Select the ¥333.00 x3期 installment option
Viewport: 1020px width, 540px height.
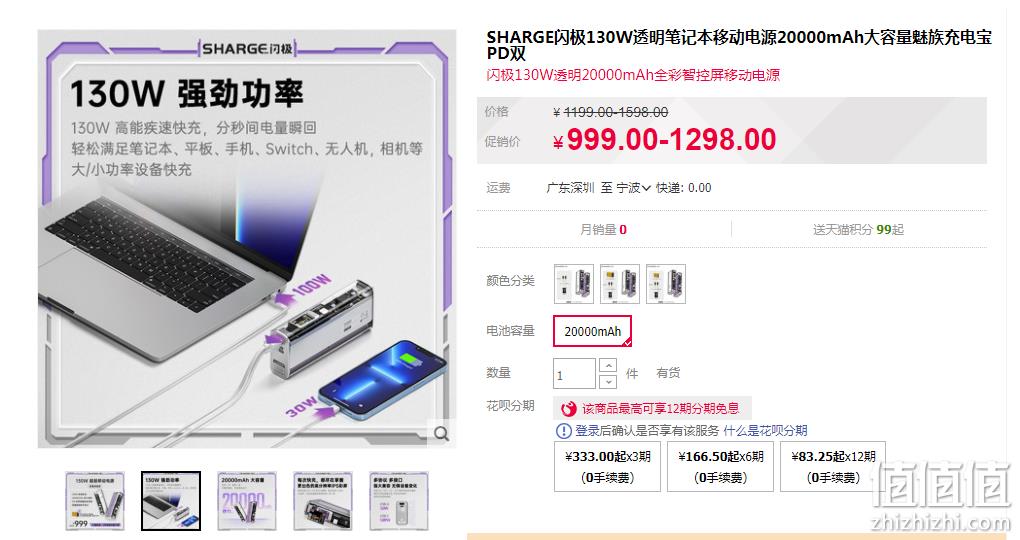click(x=608, y=466)
